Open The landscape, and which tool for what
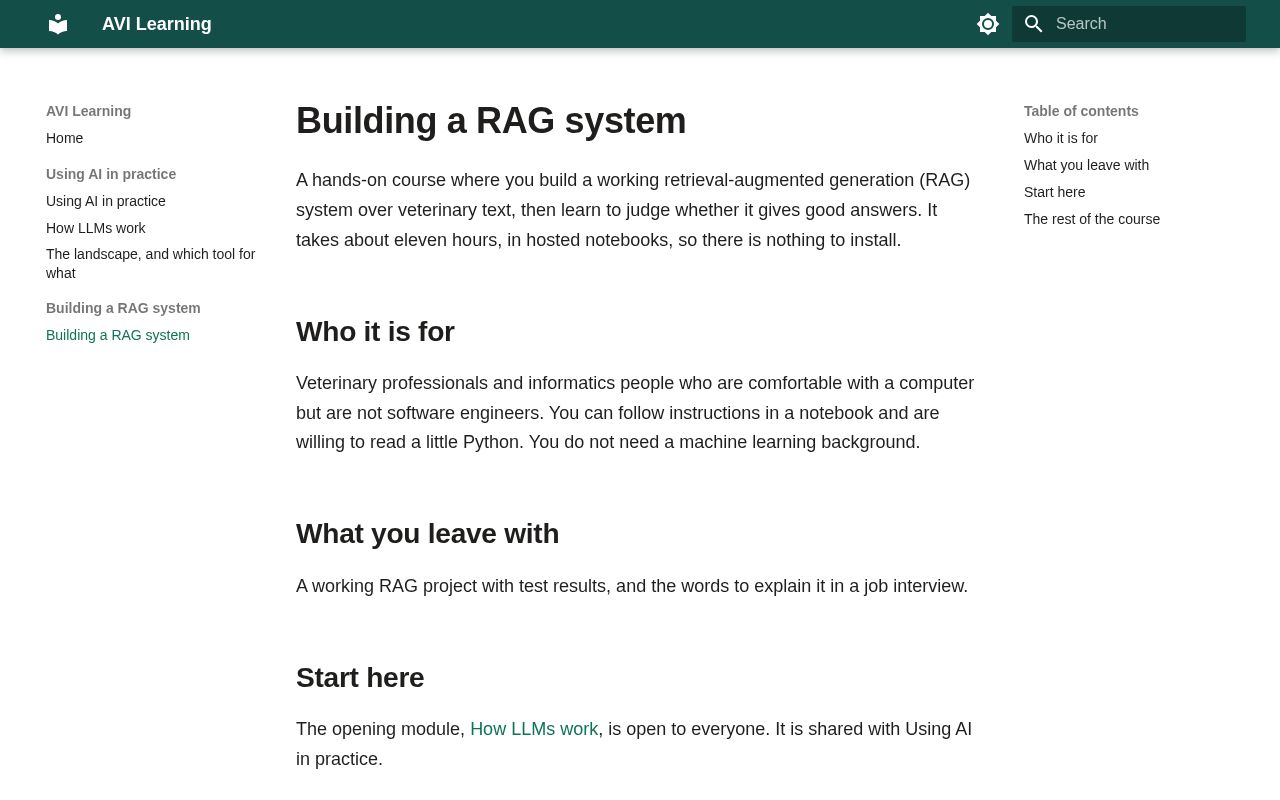Screen dimensions: 1280x800 (151, 264)
